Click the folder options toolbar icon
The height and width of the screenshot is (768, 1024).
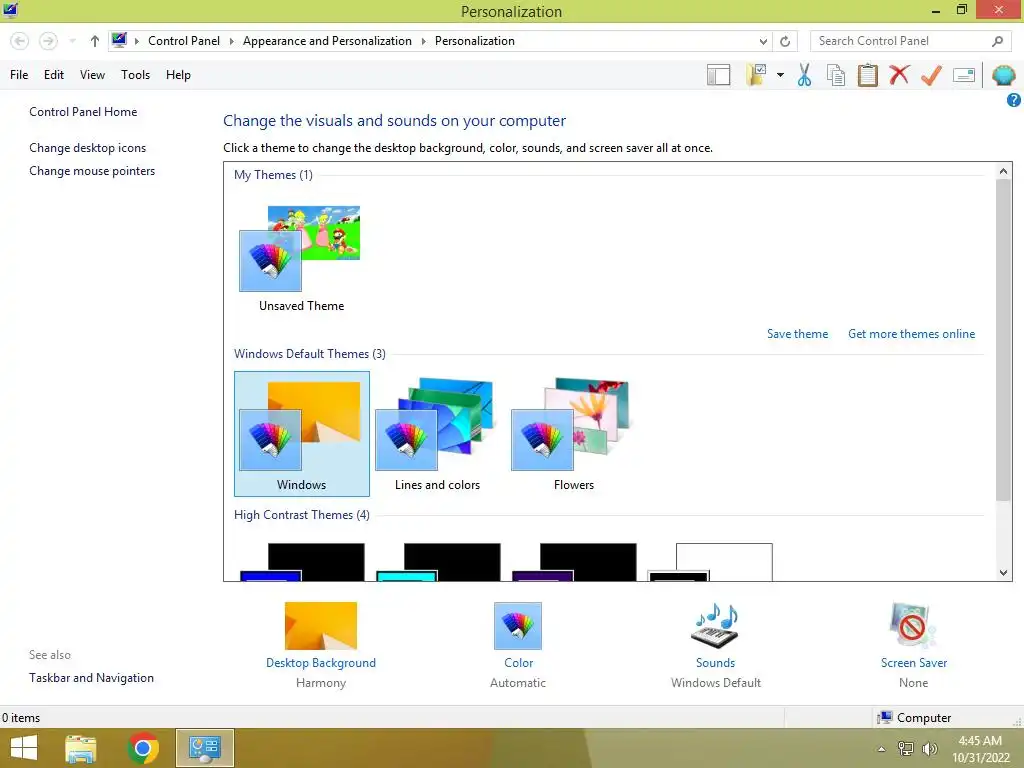pos(757,74)
